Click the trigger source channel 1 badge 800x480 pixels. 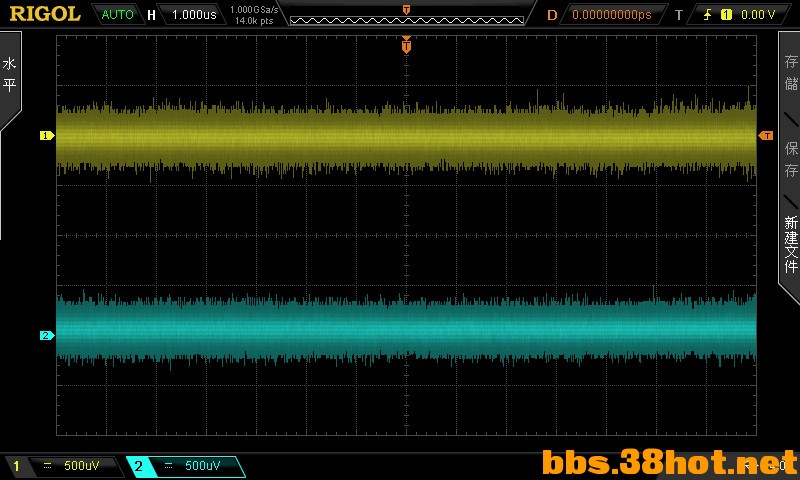point(726,15)
